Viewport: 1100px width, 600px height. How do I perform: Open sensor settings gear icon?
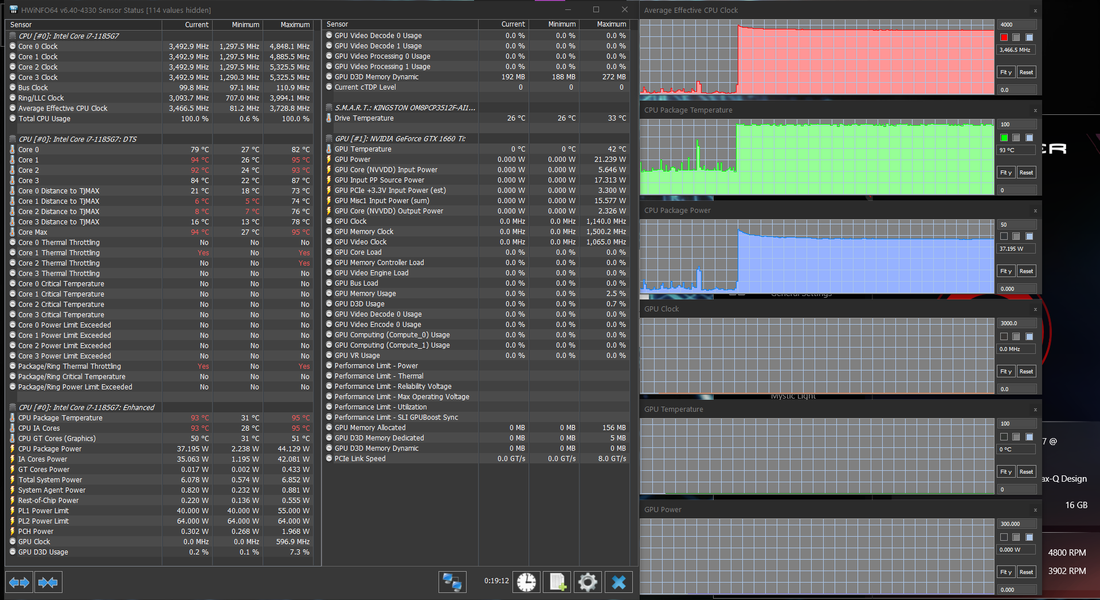(x=587, y=582)
